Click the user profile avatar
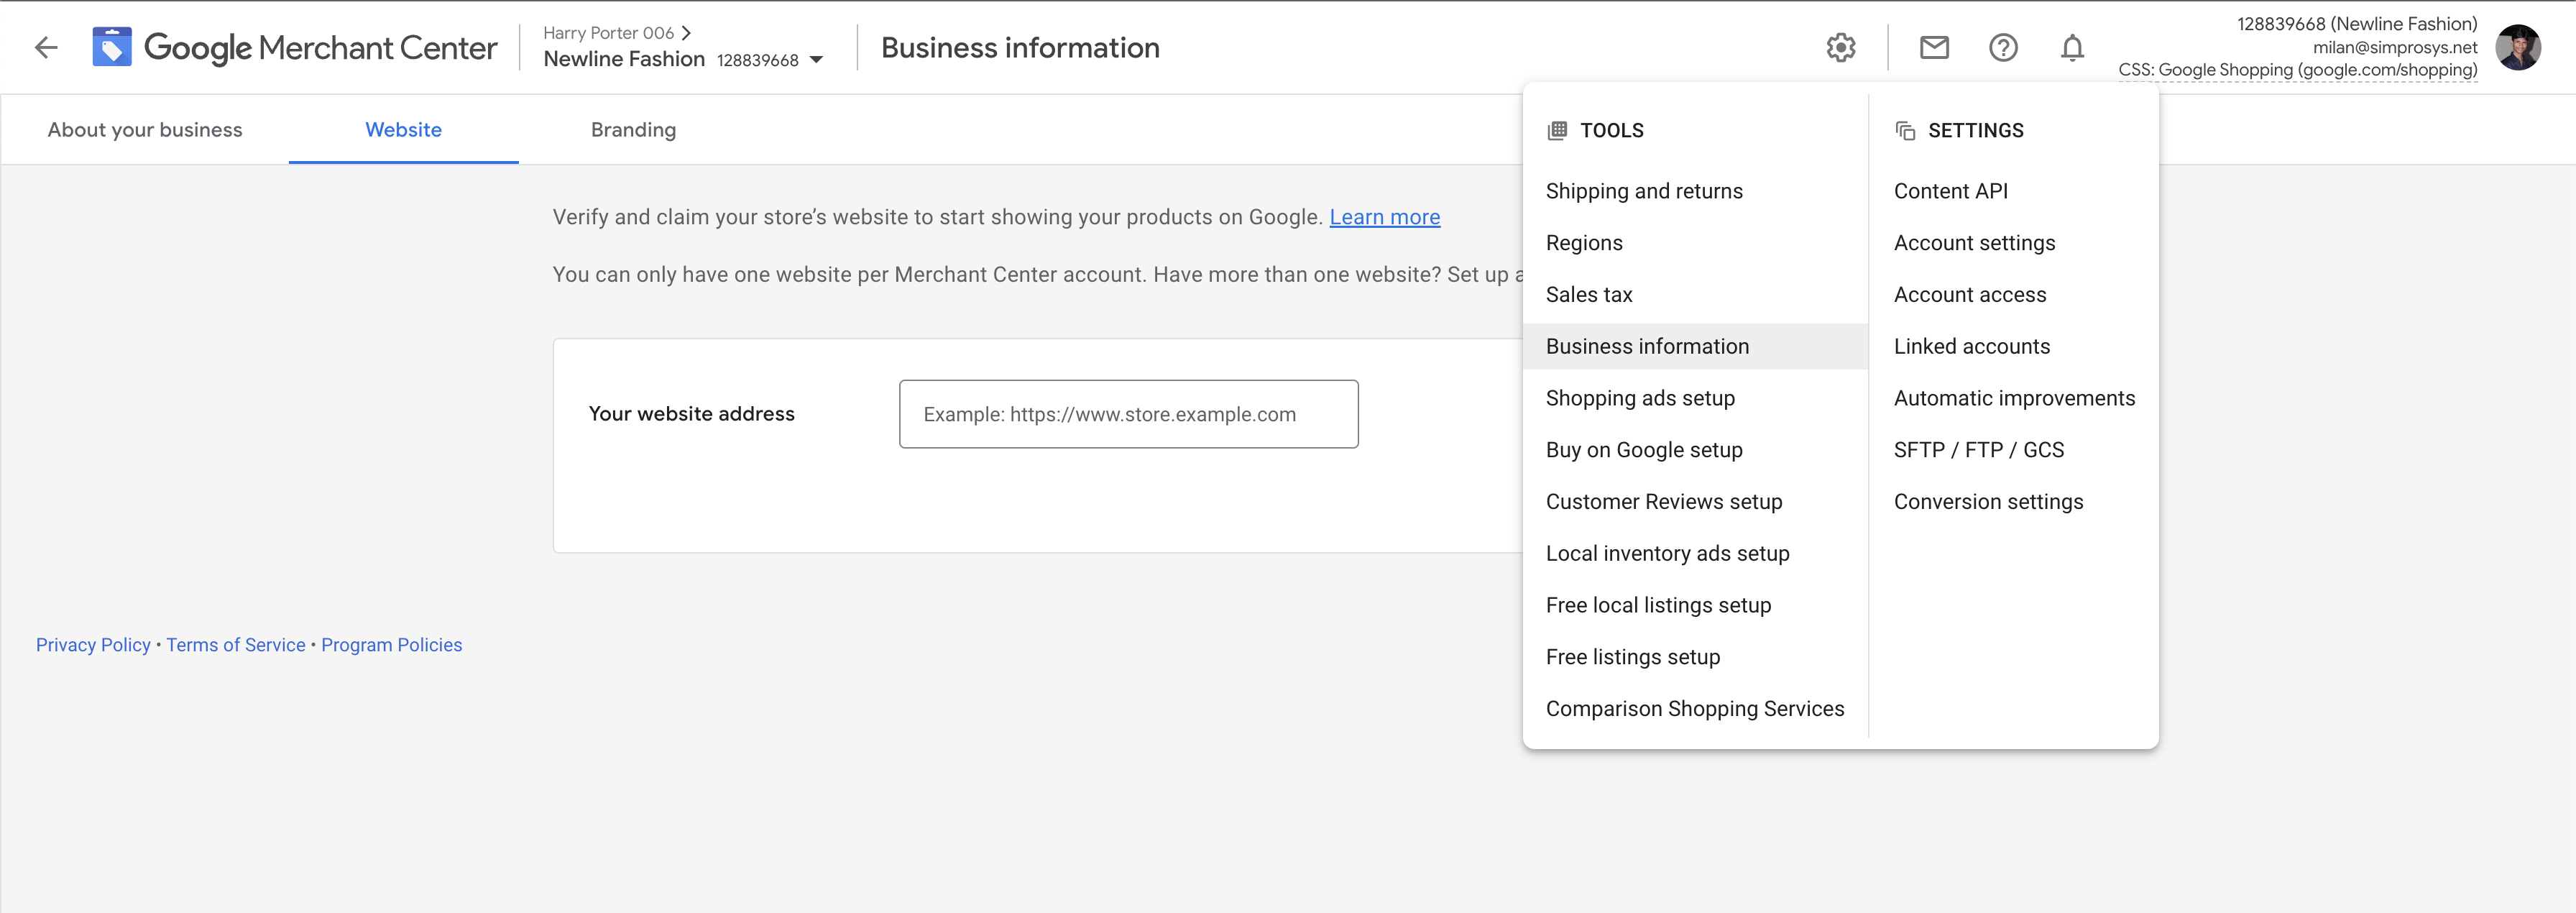Viewport: 2576px width, 913px height. click(x=2517, y=47)
